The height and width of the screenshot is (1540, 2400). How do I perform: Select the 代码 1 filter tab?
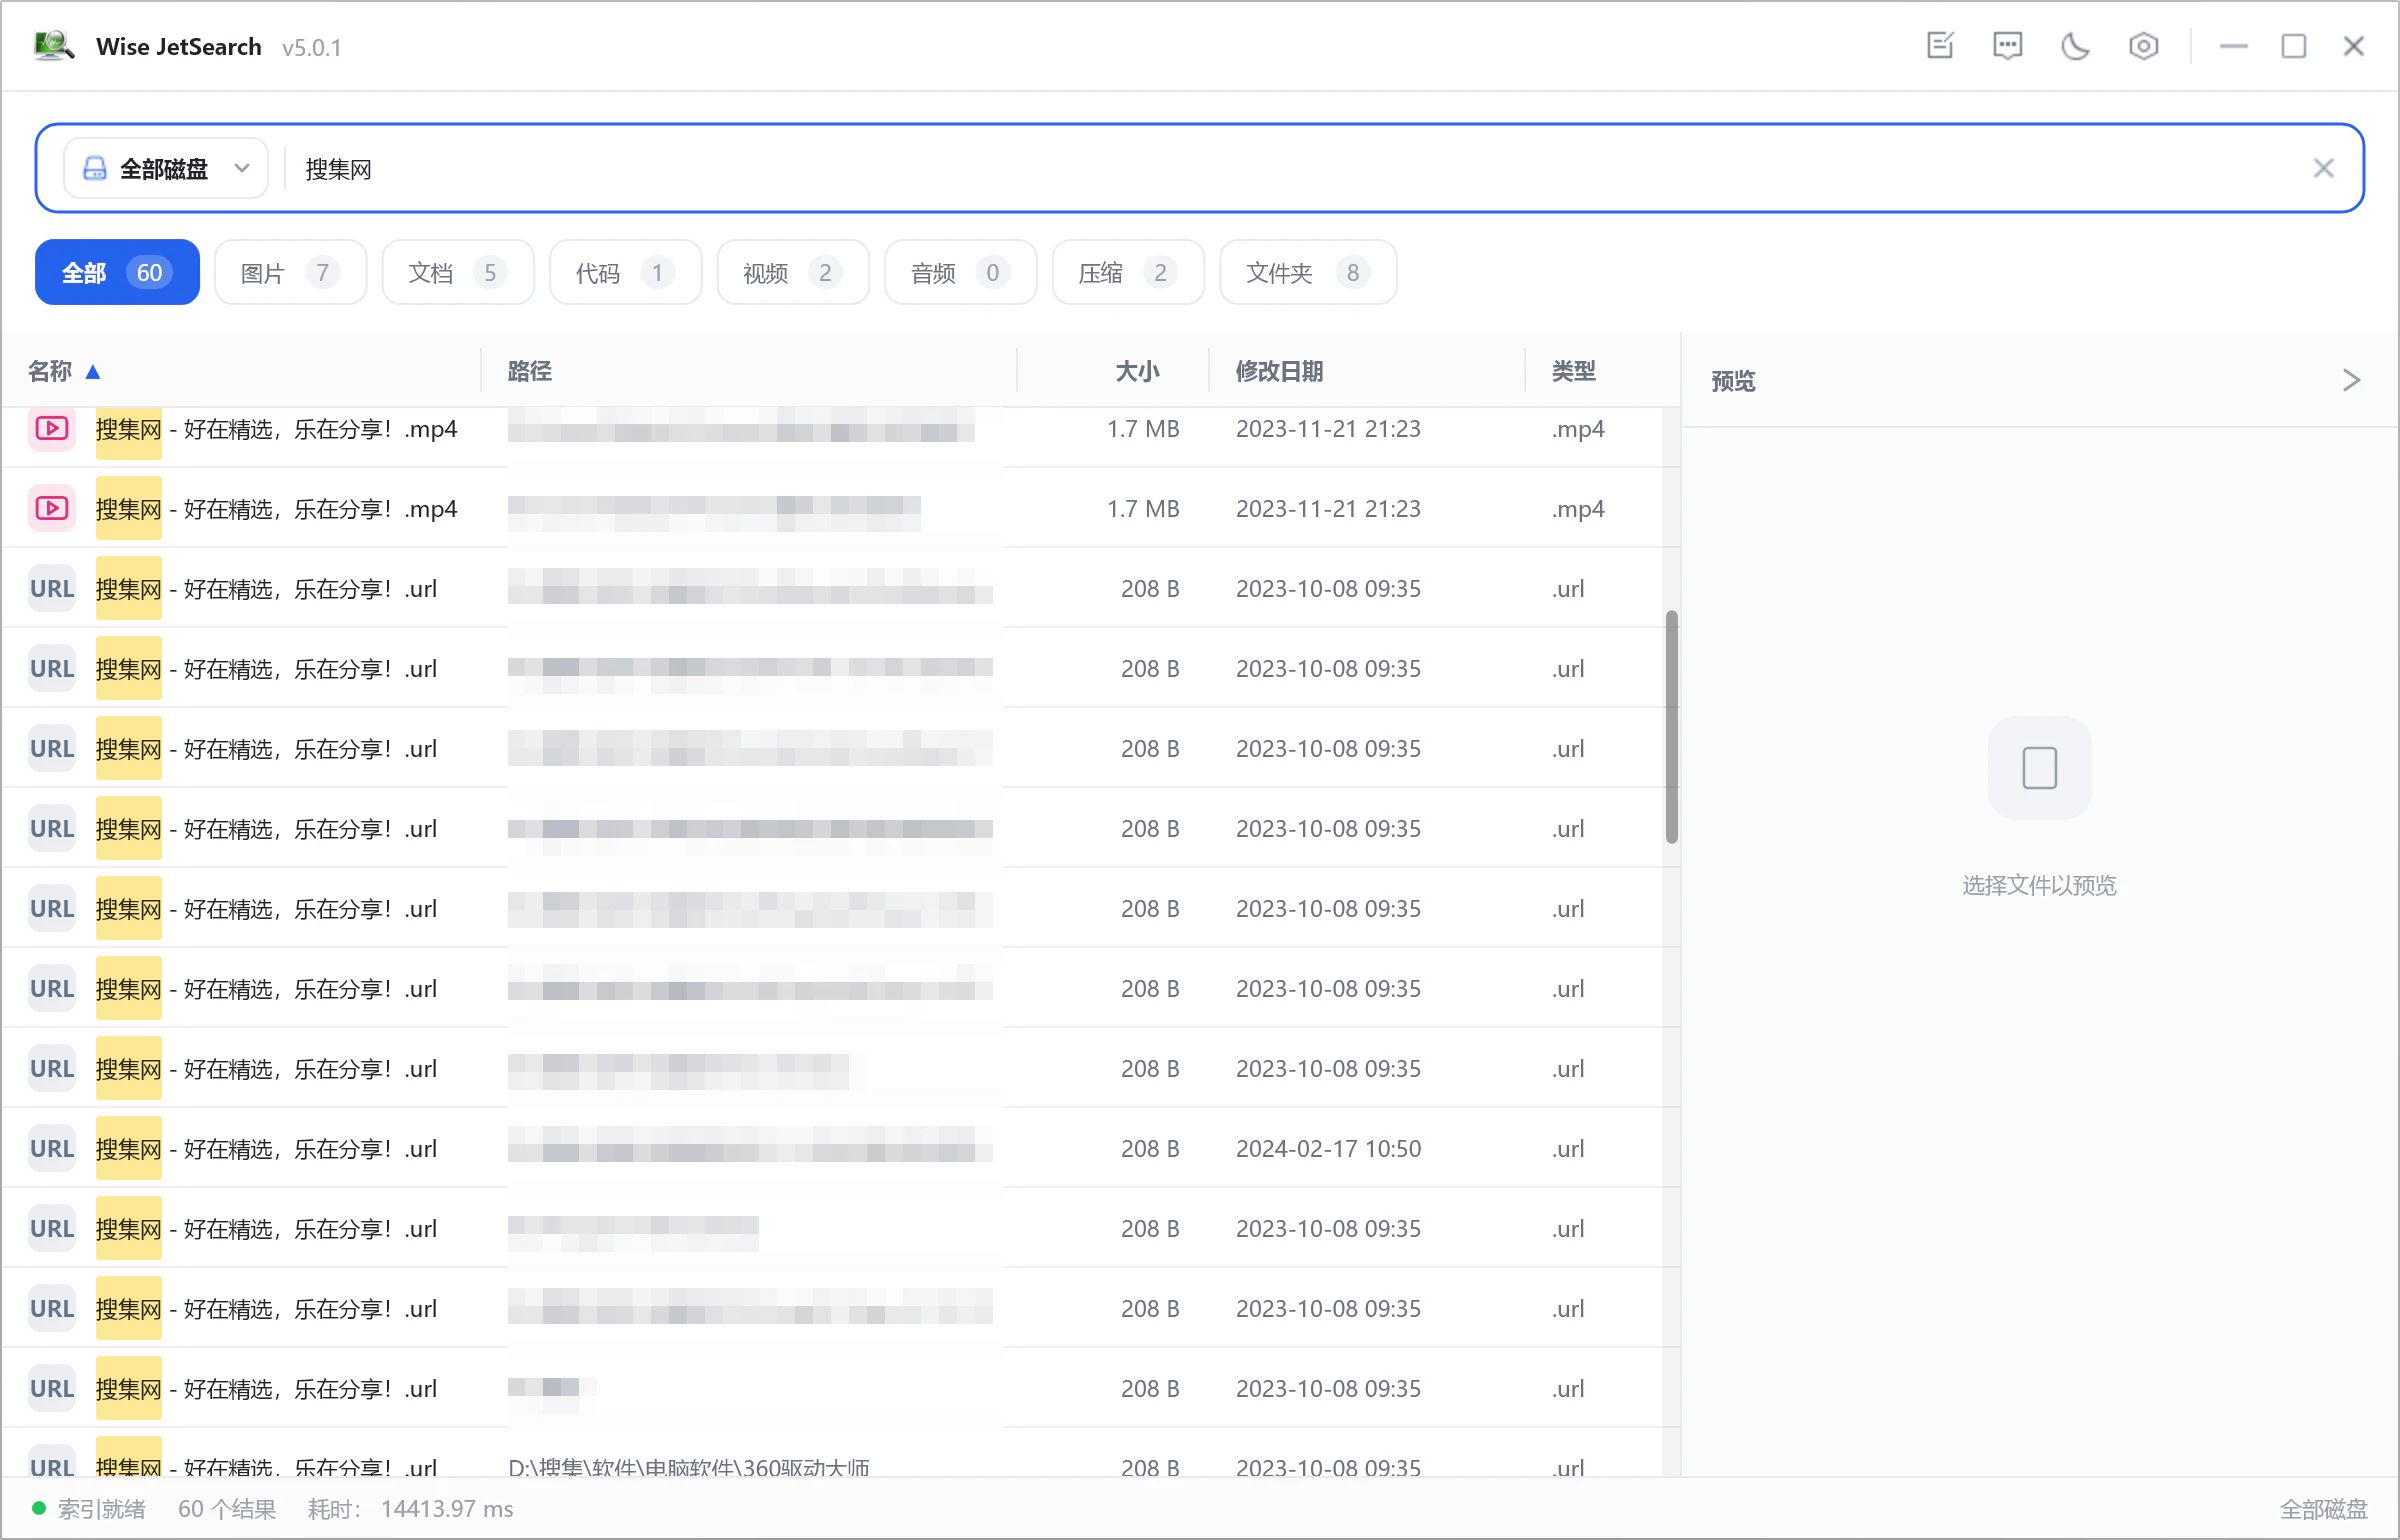click(x=626, y=272)
